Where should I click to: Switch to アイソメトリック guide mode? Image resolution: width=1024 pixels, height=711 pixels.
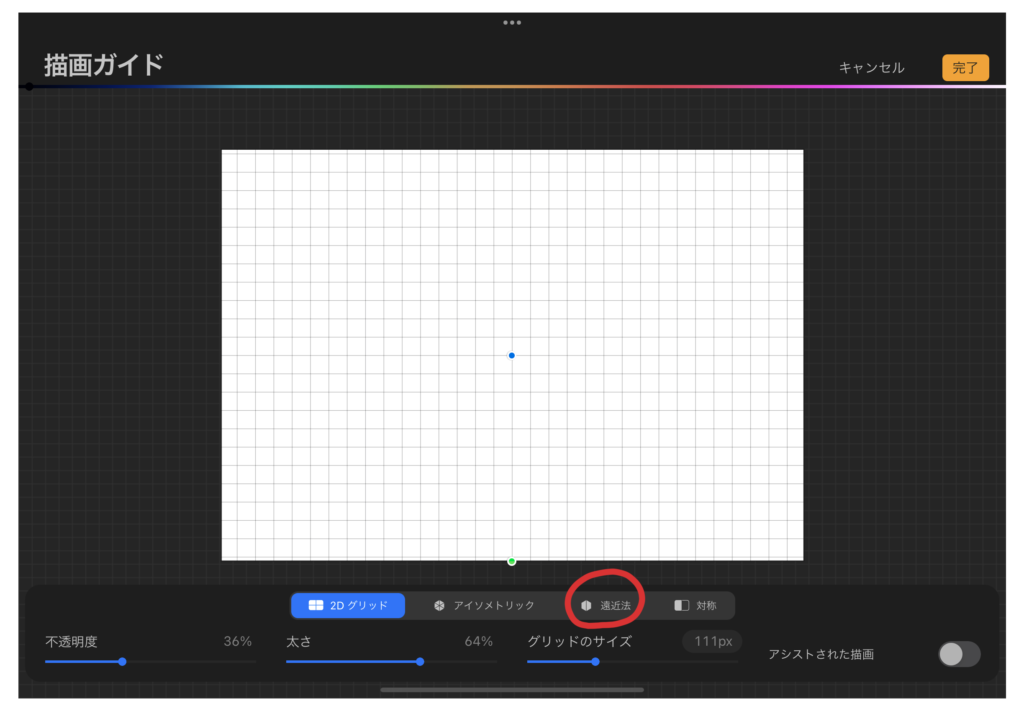(484, 605)
